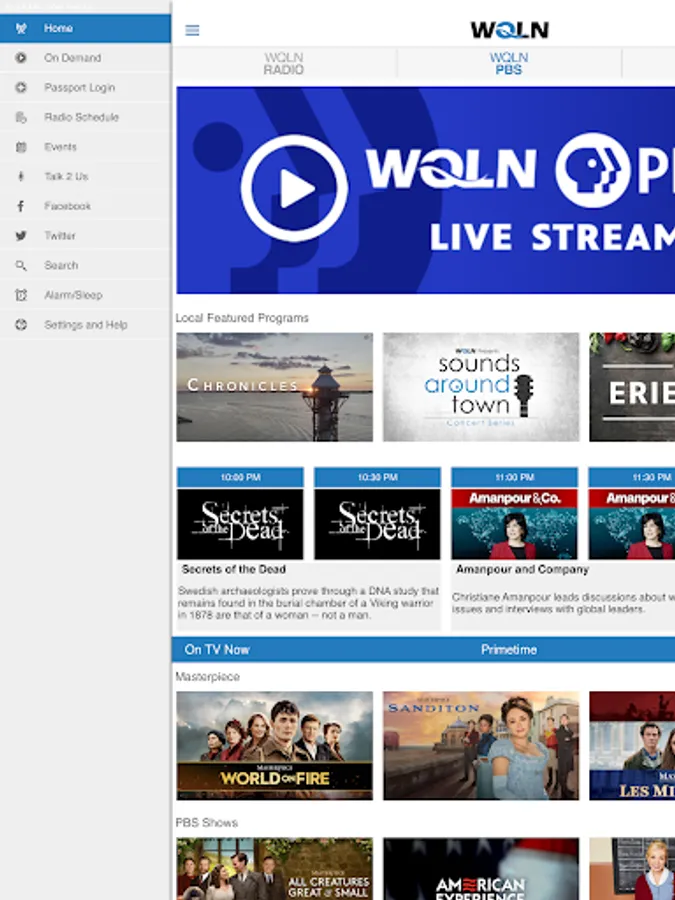This screenshot has width=675, height=900.
Task: Click the Talk 2 Us microphone icon
Action: click(x=21, y=177)
